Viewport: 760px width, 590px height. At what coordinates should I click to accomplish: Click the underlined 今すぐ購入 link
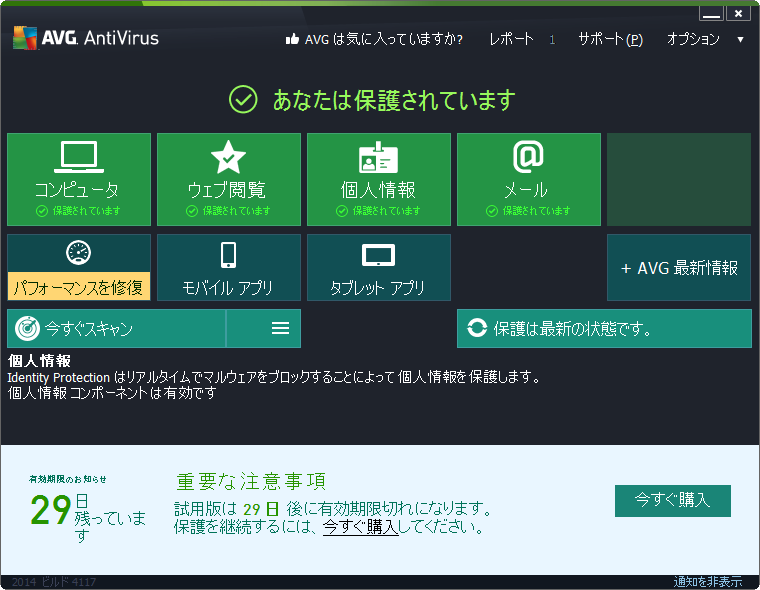[361, 526]
